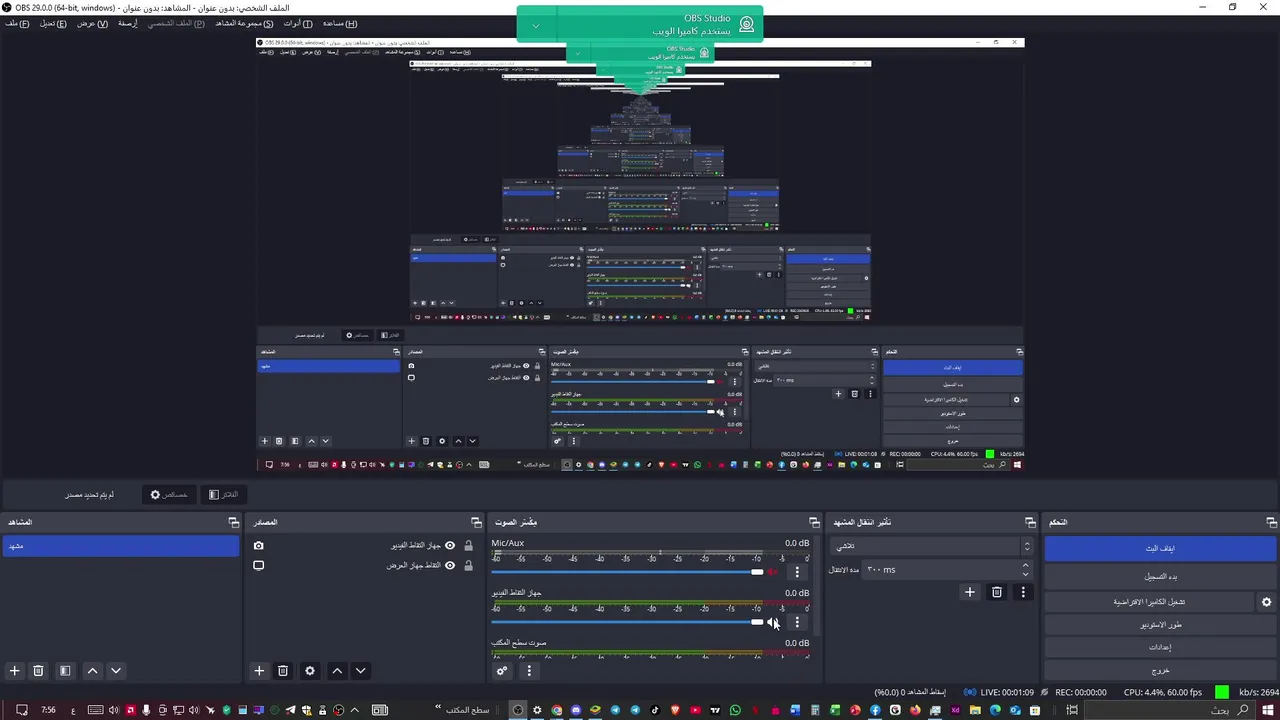Open the scene transition type dropdown
The width and height of the screenshot is (1280, 720).
tap(932, 546)
